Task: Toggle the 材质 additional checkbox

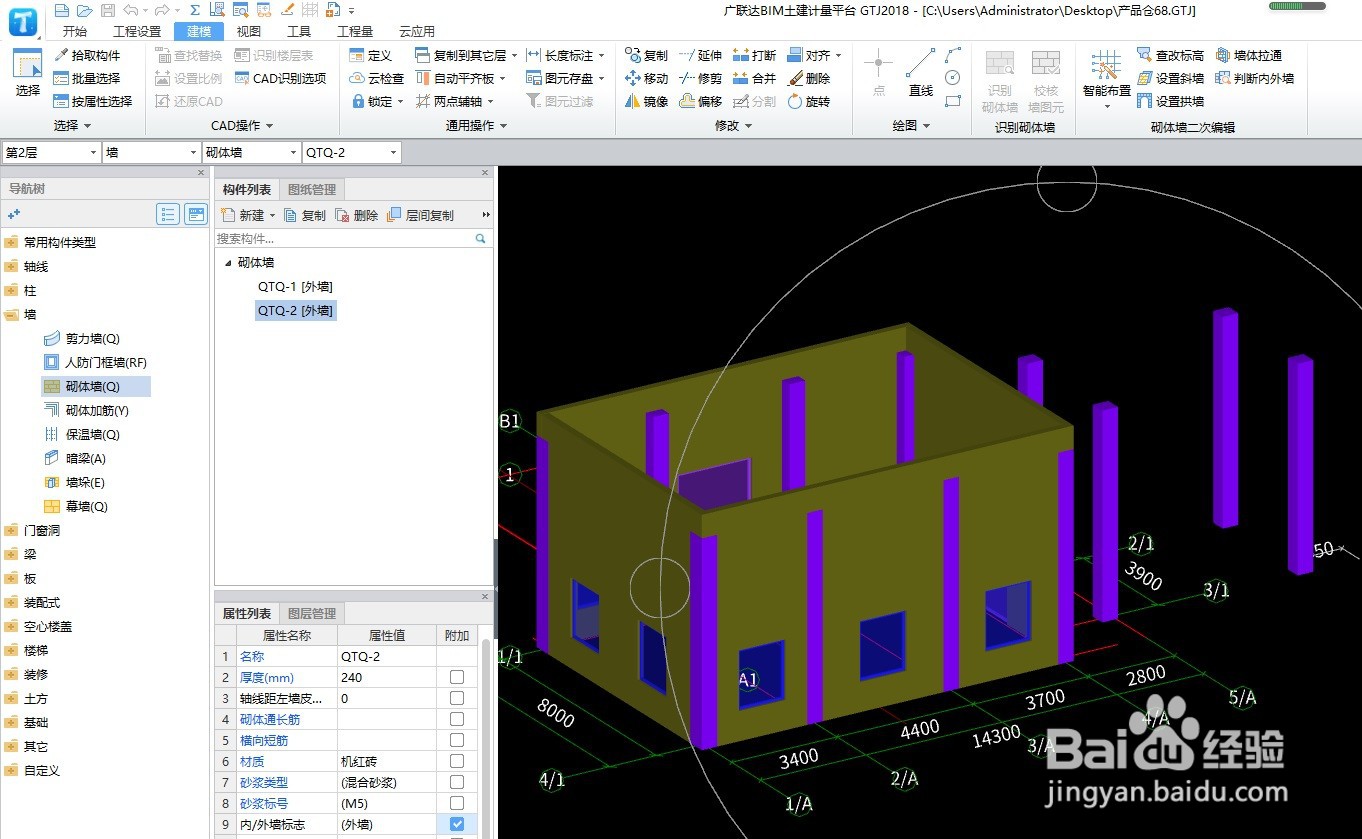Action: [x=457, y=761]
